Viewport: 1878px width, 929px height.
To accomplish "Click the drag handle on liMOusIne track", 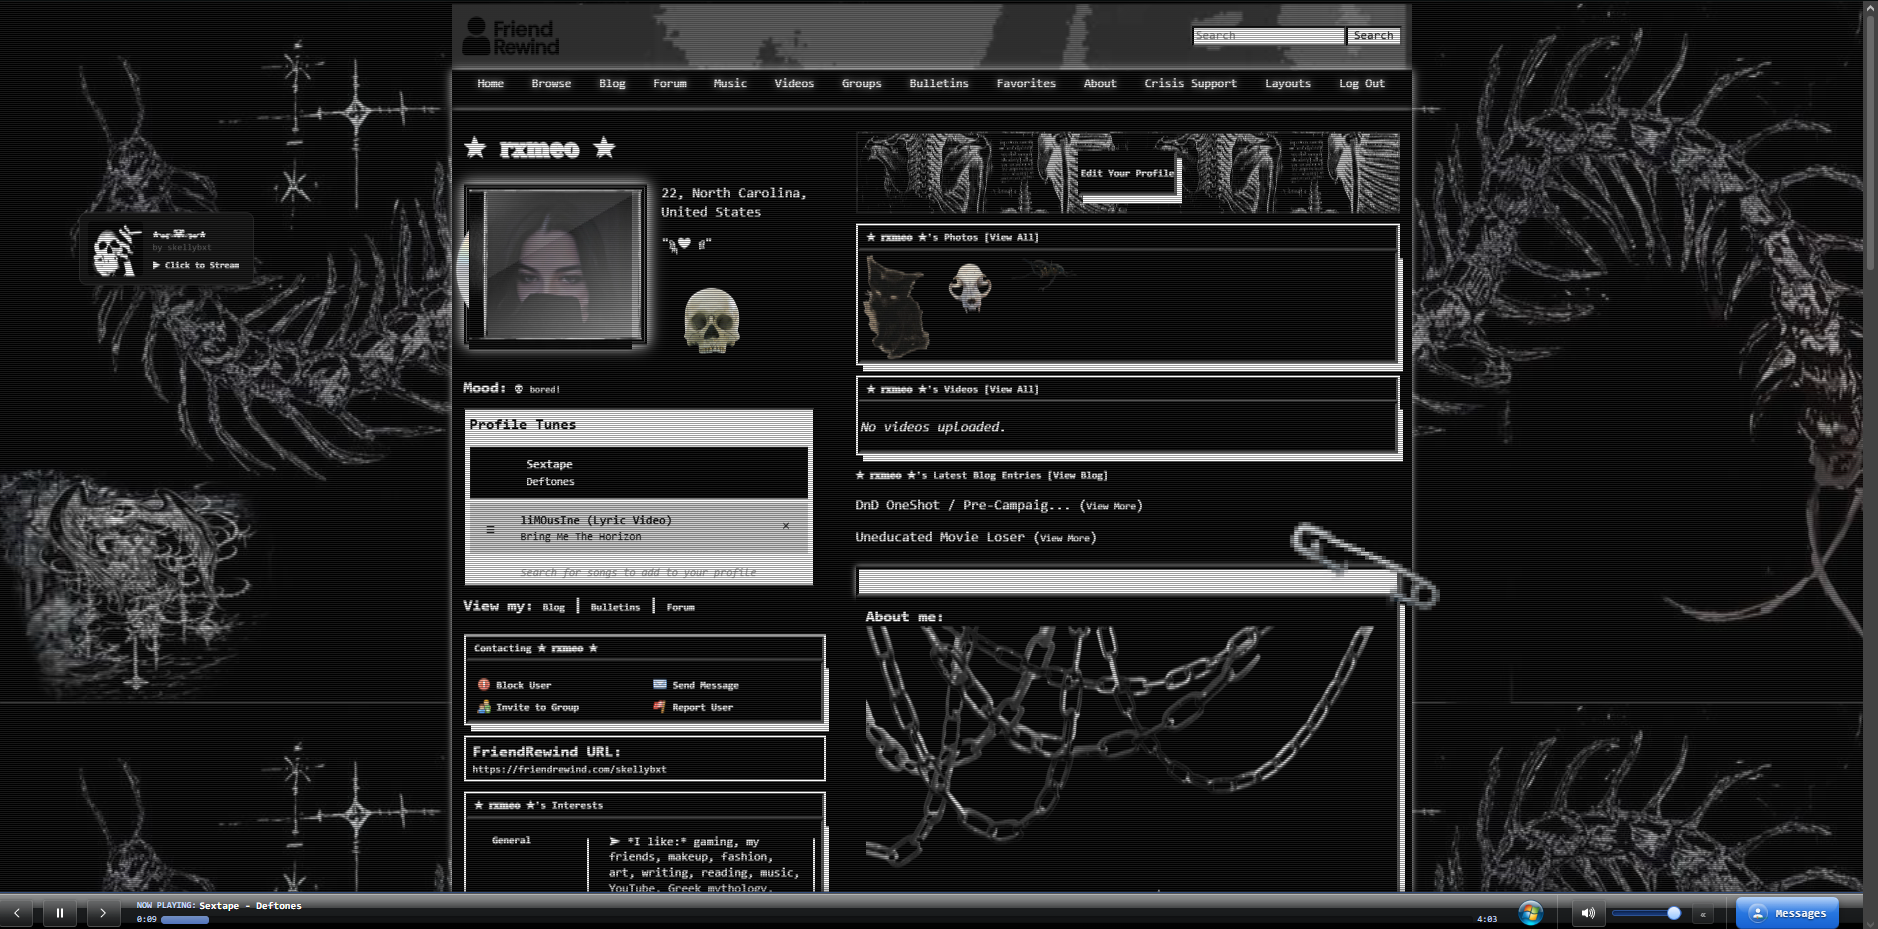I will (x=490, y=529).
